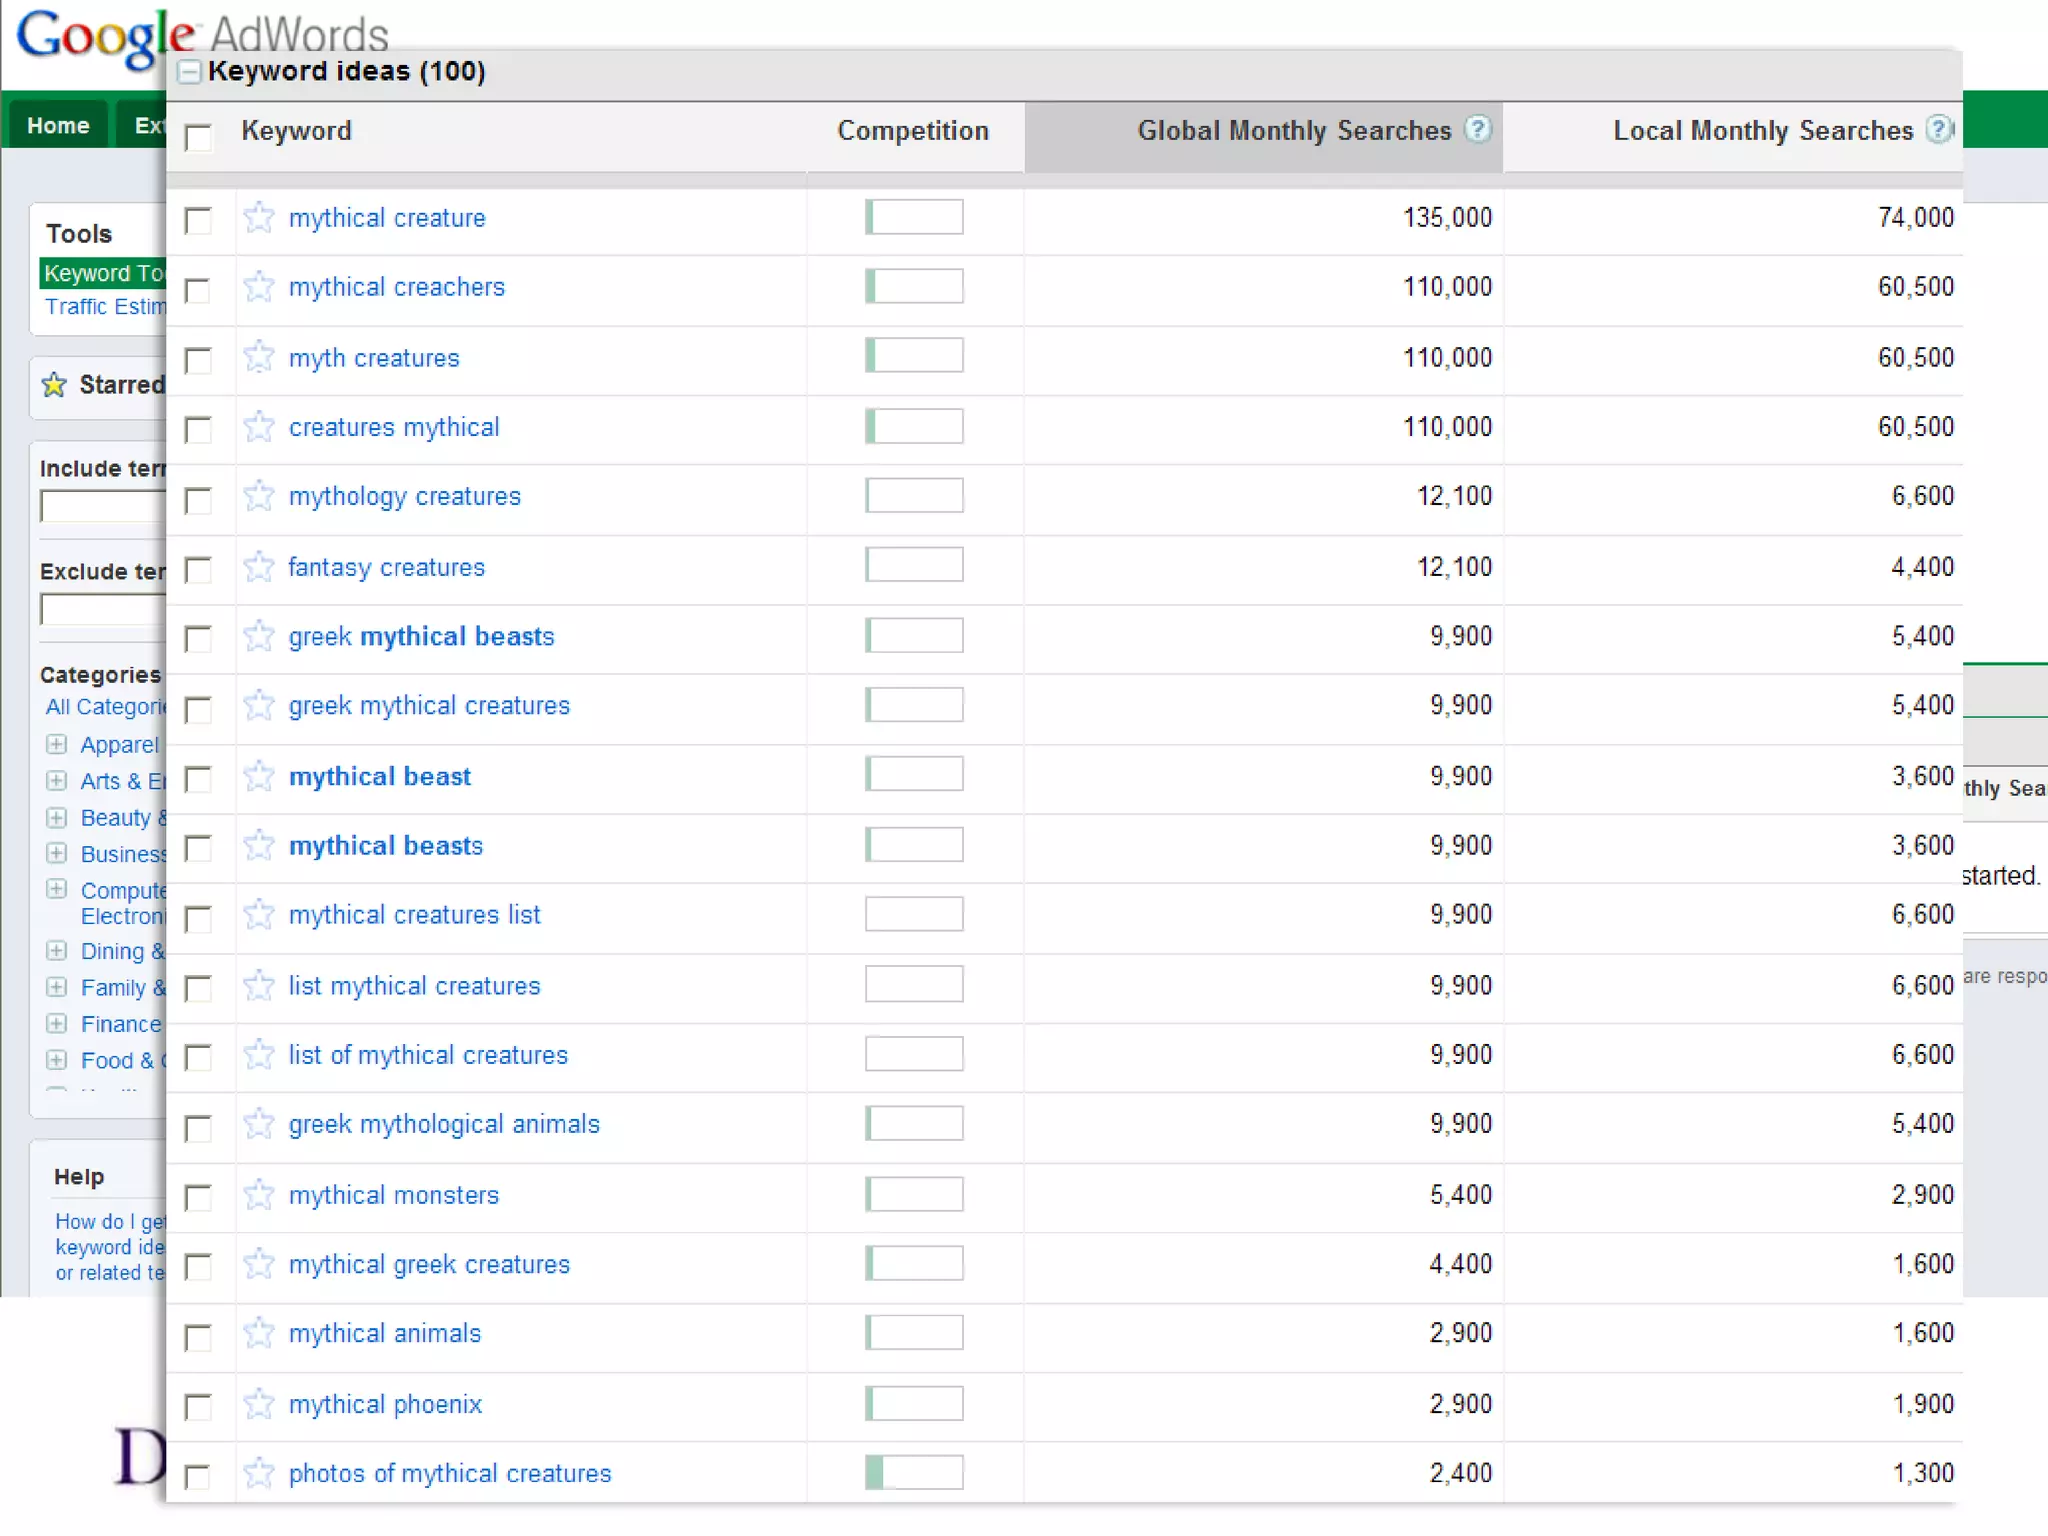The image size is (2048, 1536).
Task: Open the 'mythical creature' keyword link
Action: coord(387,218)
